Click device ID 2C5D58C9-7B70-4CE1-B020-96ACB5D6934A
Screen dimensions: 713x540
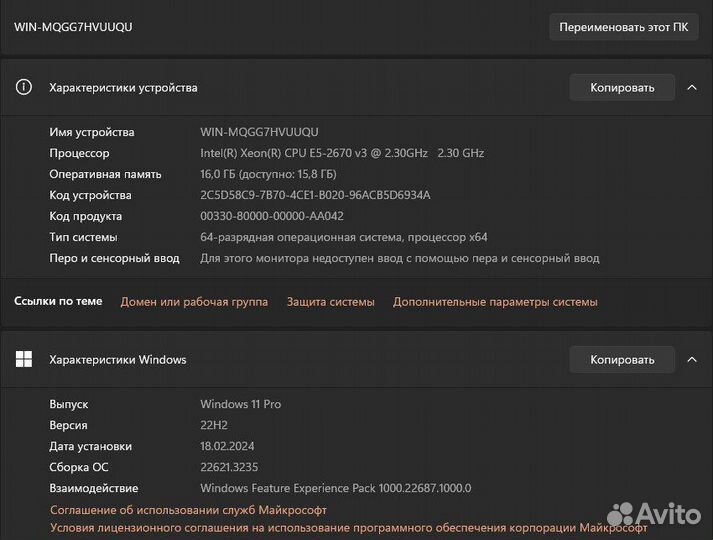(315, 195)
